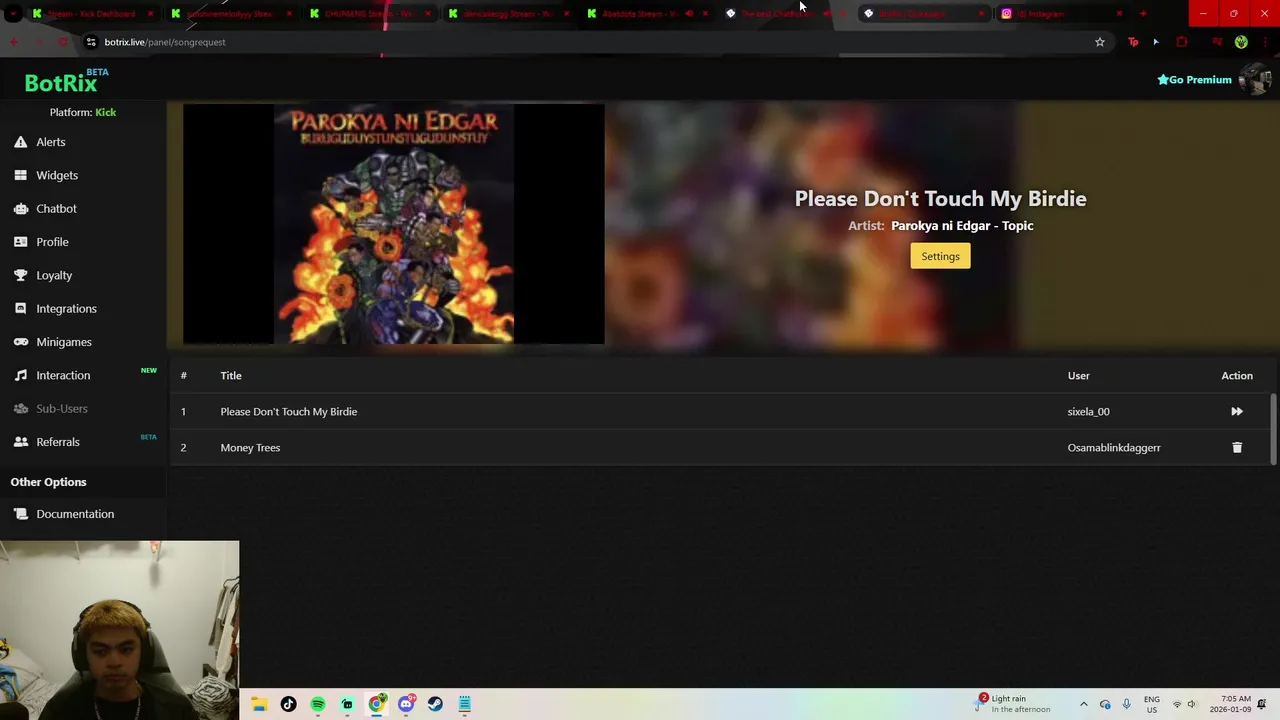Switch to the Instagram browser tab
1280x720 pixels.
pos(1062,14)
